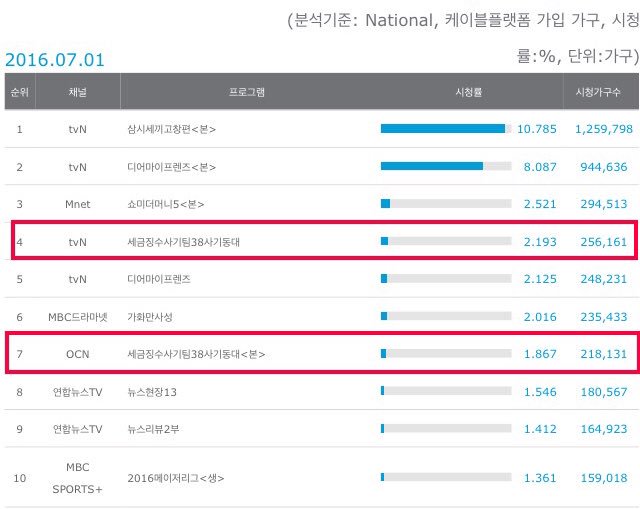Screen dimensions: 640x509
Task: Click tvN in rank 5 row
Action: click(78, 279)
